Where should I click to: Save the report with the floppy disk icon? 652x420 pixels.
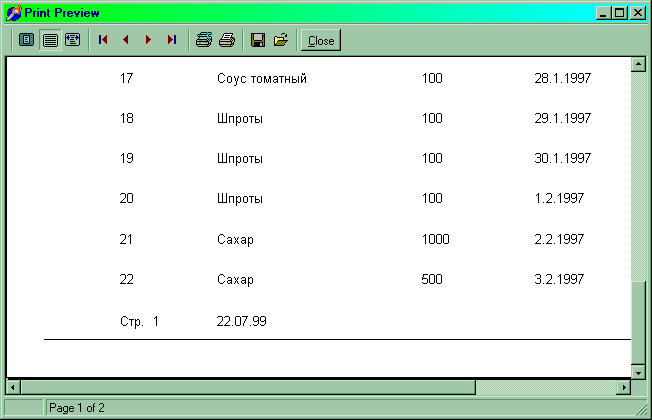[x=258, y=40]
